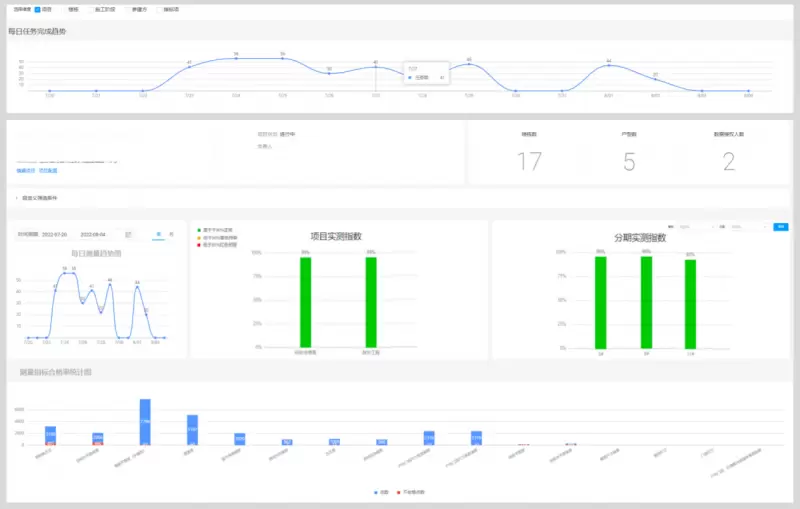Select the 指标项 checkbox
This screenshot has height=509, width=800.
coord(159,9)
